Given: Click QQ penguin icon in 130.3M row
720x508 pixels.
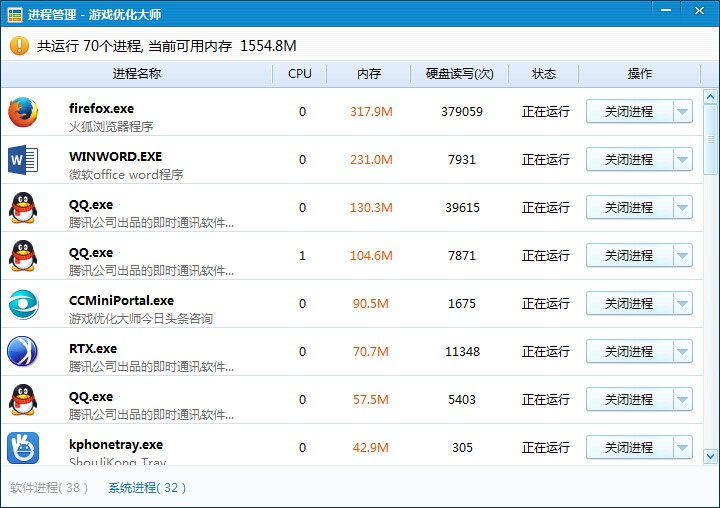Looking at the screenshot, I should click(23, 208).
